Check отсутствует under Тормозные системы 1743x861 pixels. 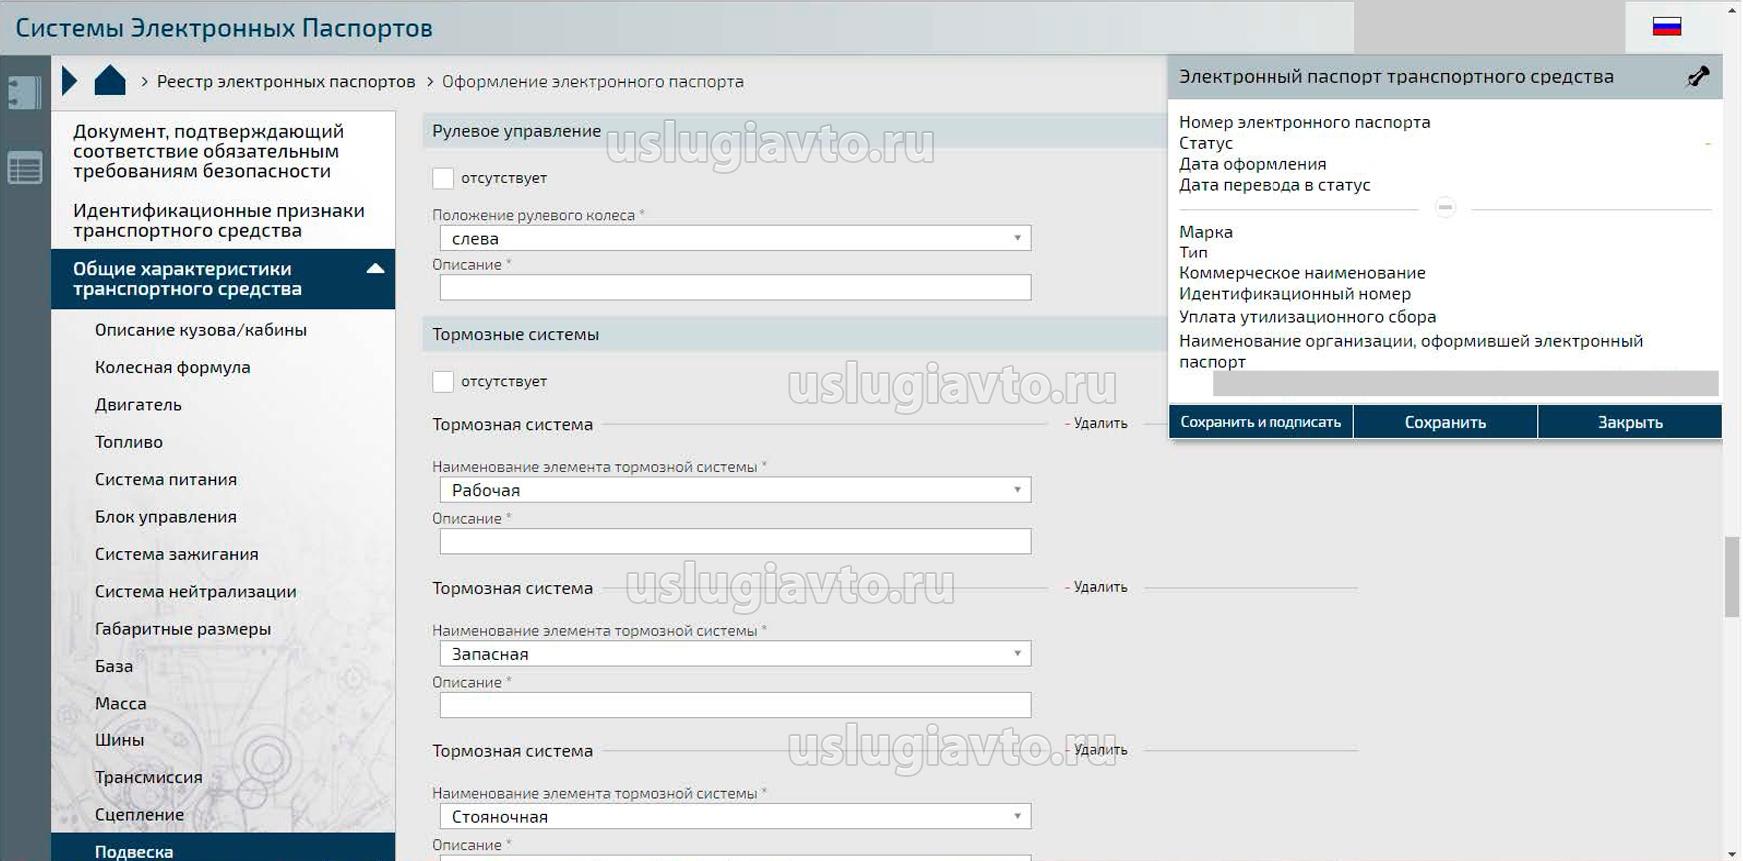point(443,382)
